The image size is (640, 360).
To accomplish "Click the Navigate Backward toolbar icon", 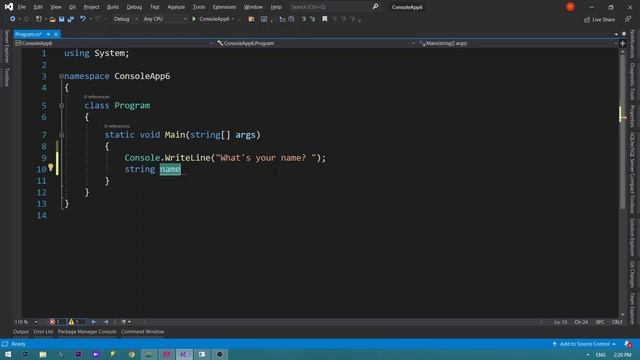I will click(13, 19).
